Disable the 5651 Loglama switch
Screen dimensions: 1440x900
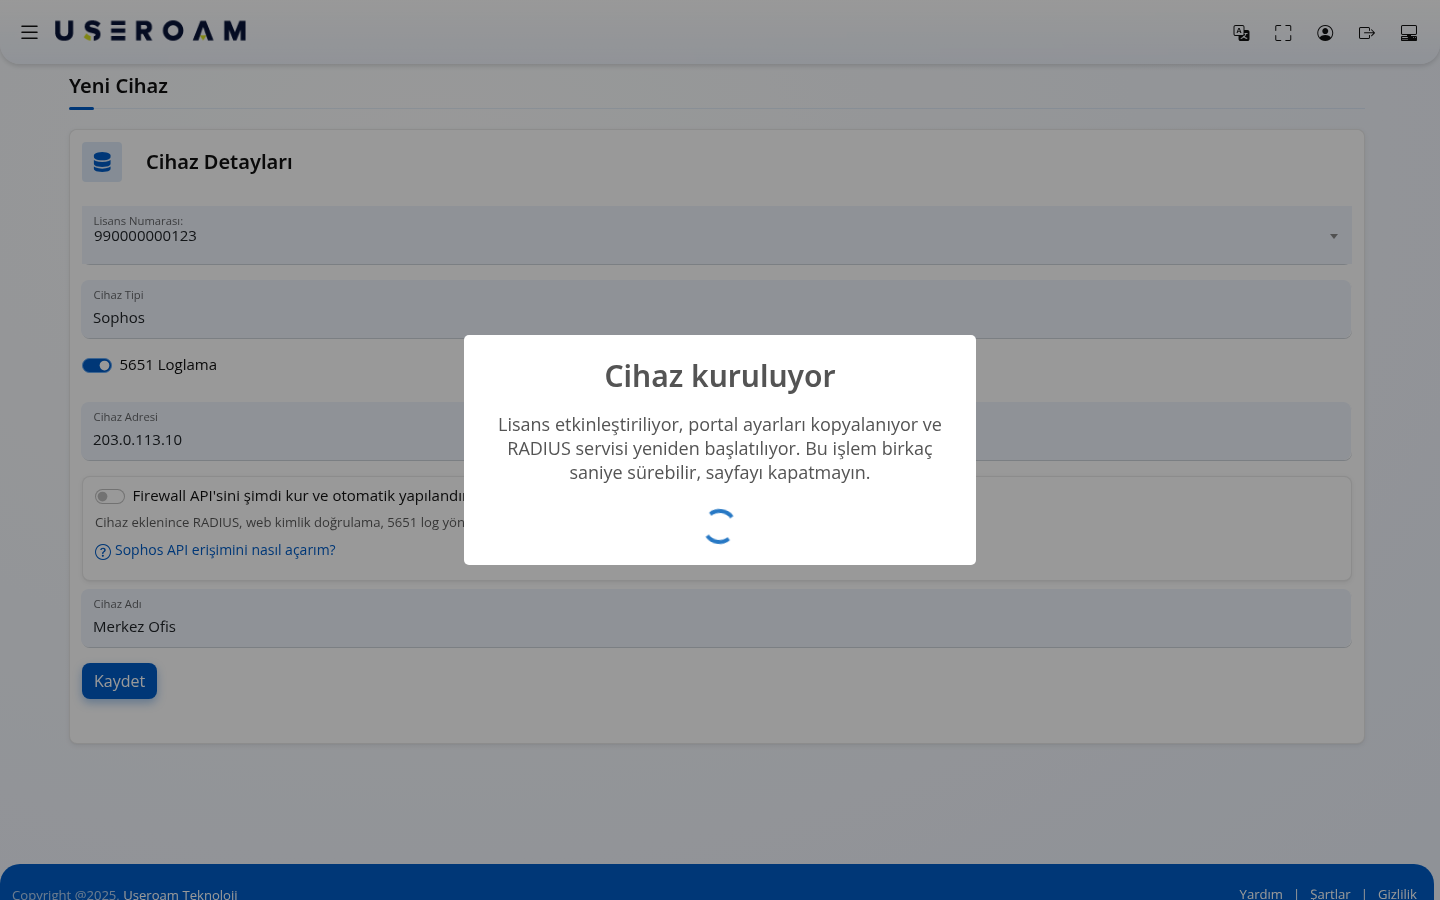point(97,365)
